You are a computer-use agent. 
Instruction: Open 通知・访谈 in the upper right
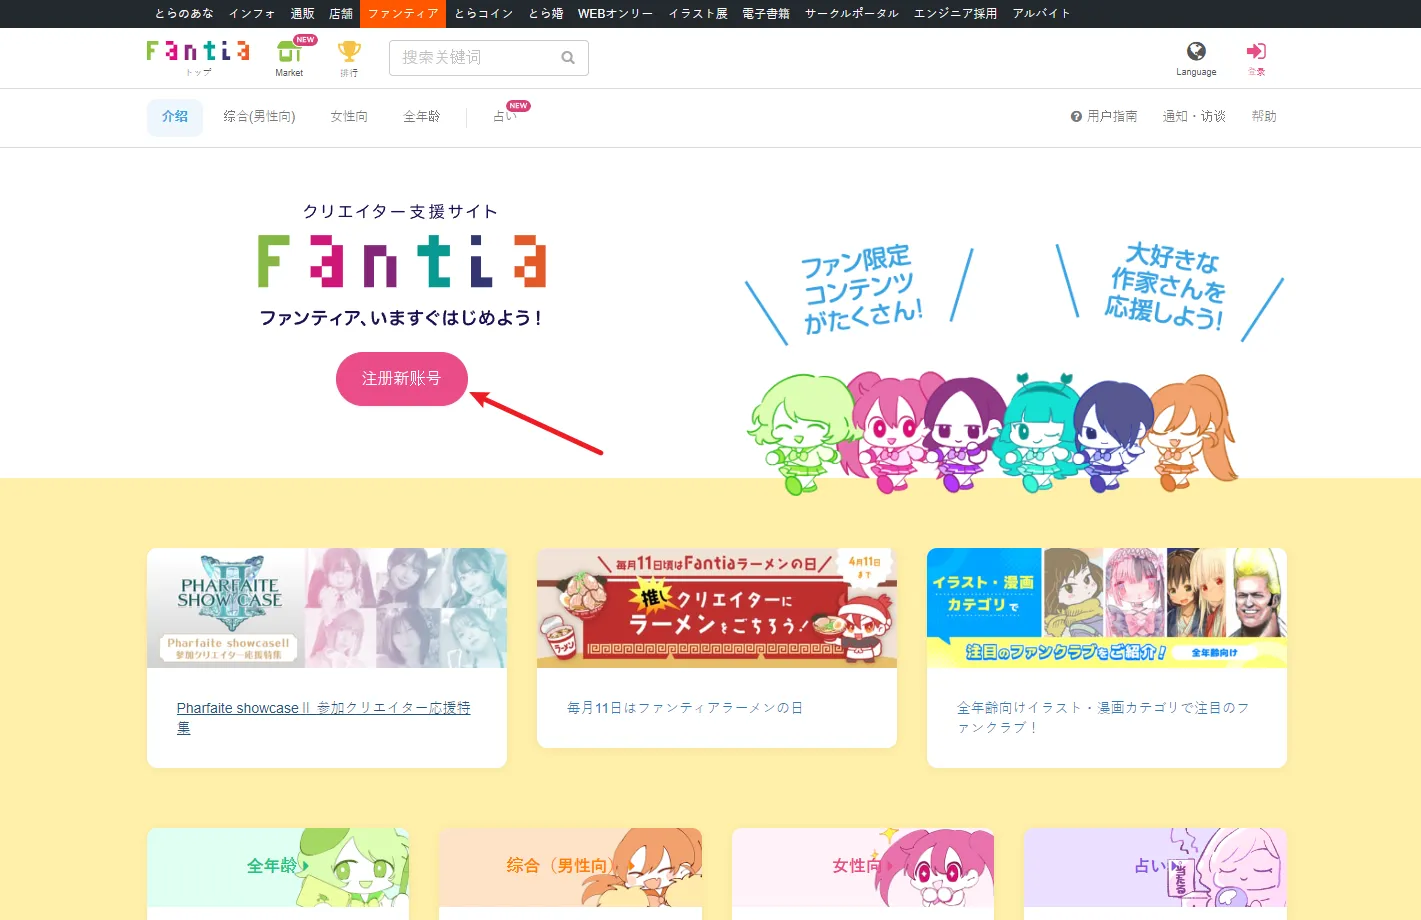1194,116
